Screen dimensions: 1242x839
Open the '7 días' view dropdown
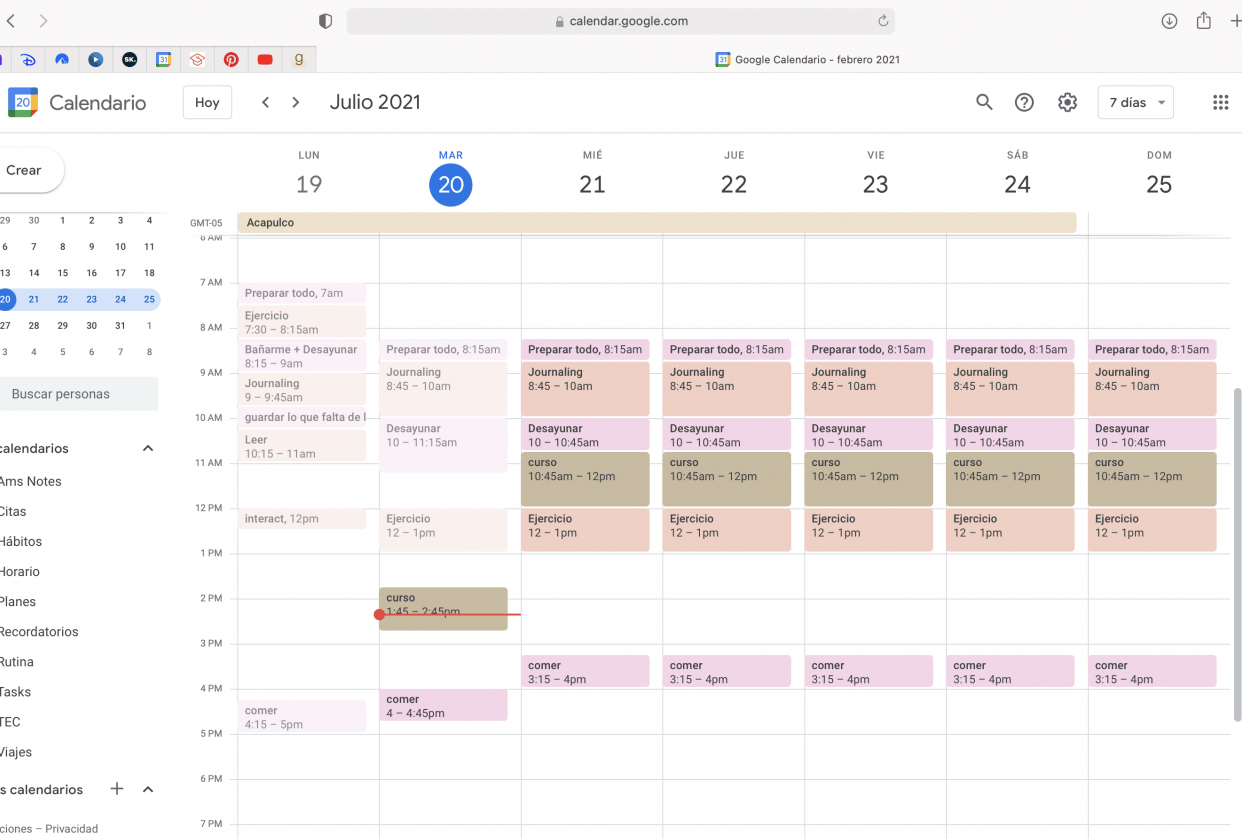coord(1135,102)
